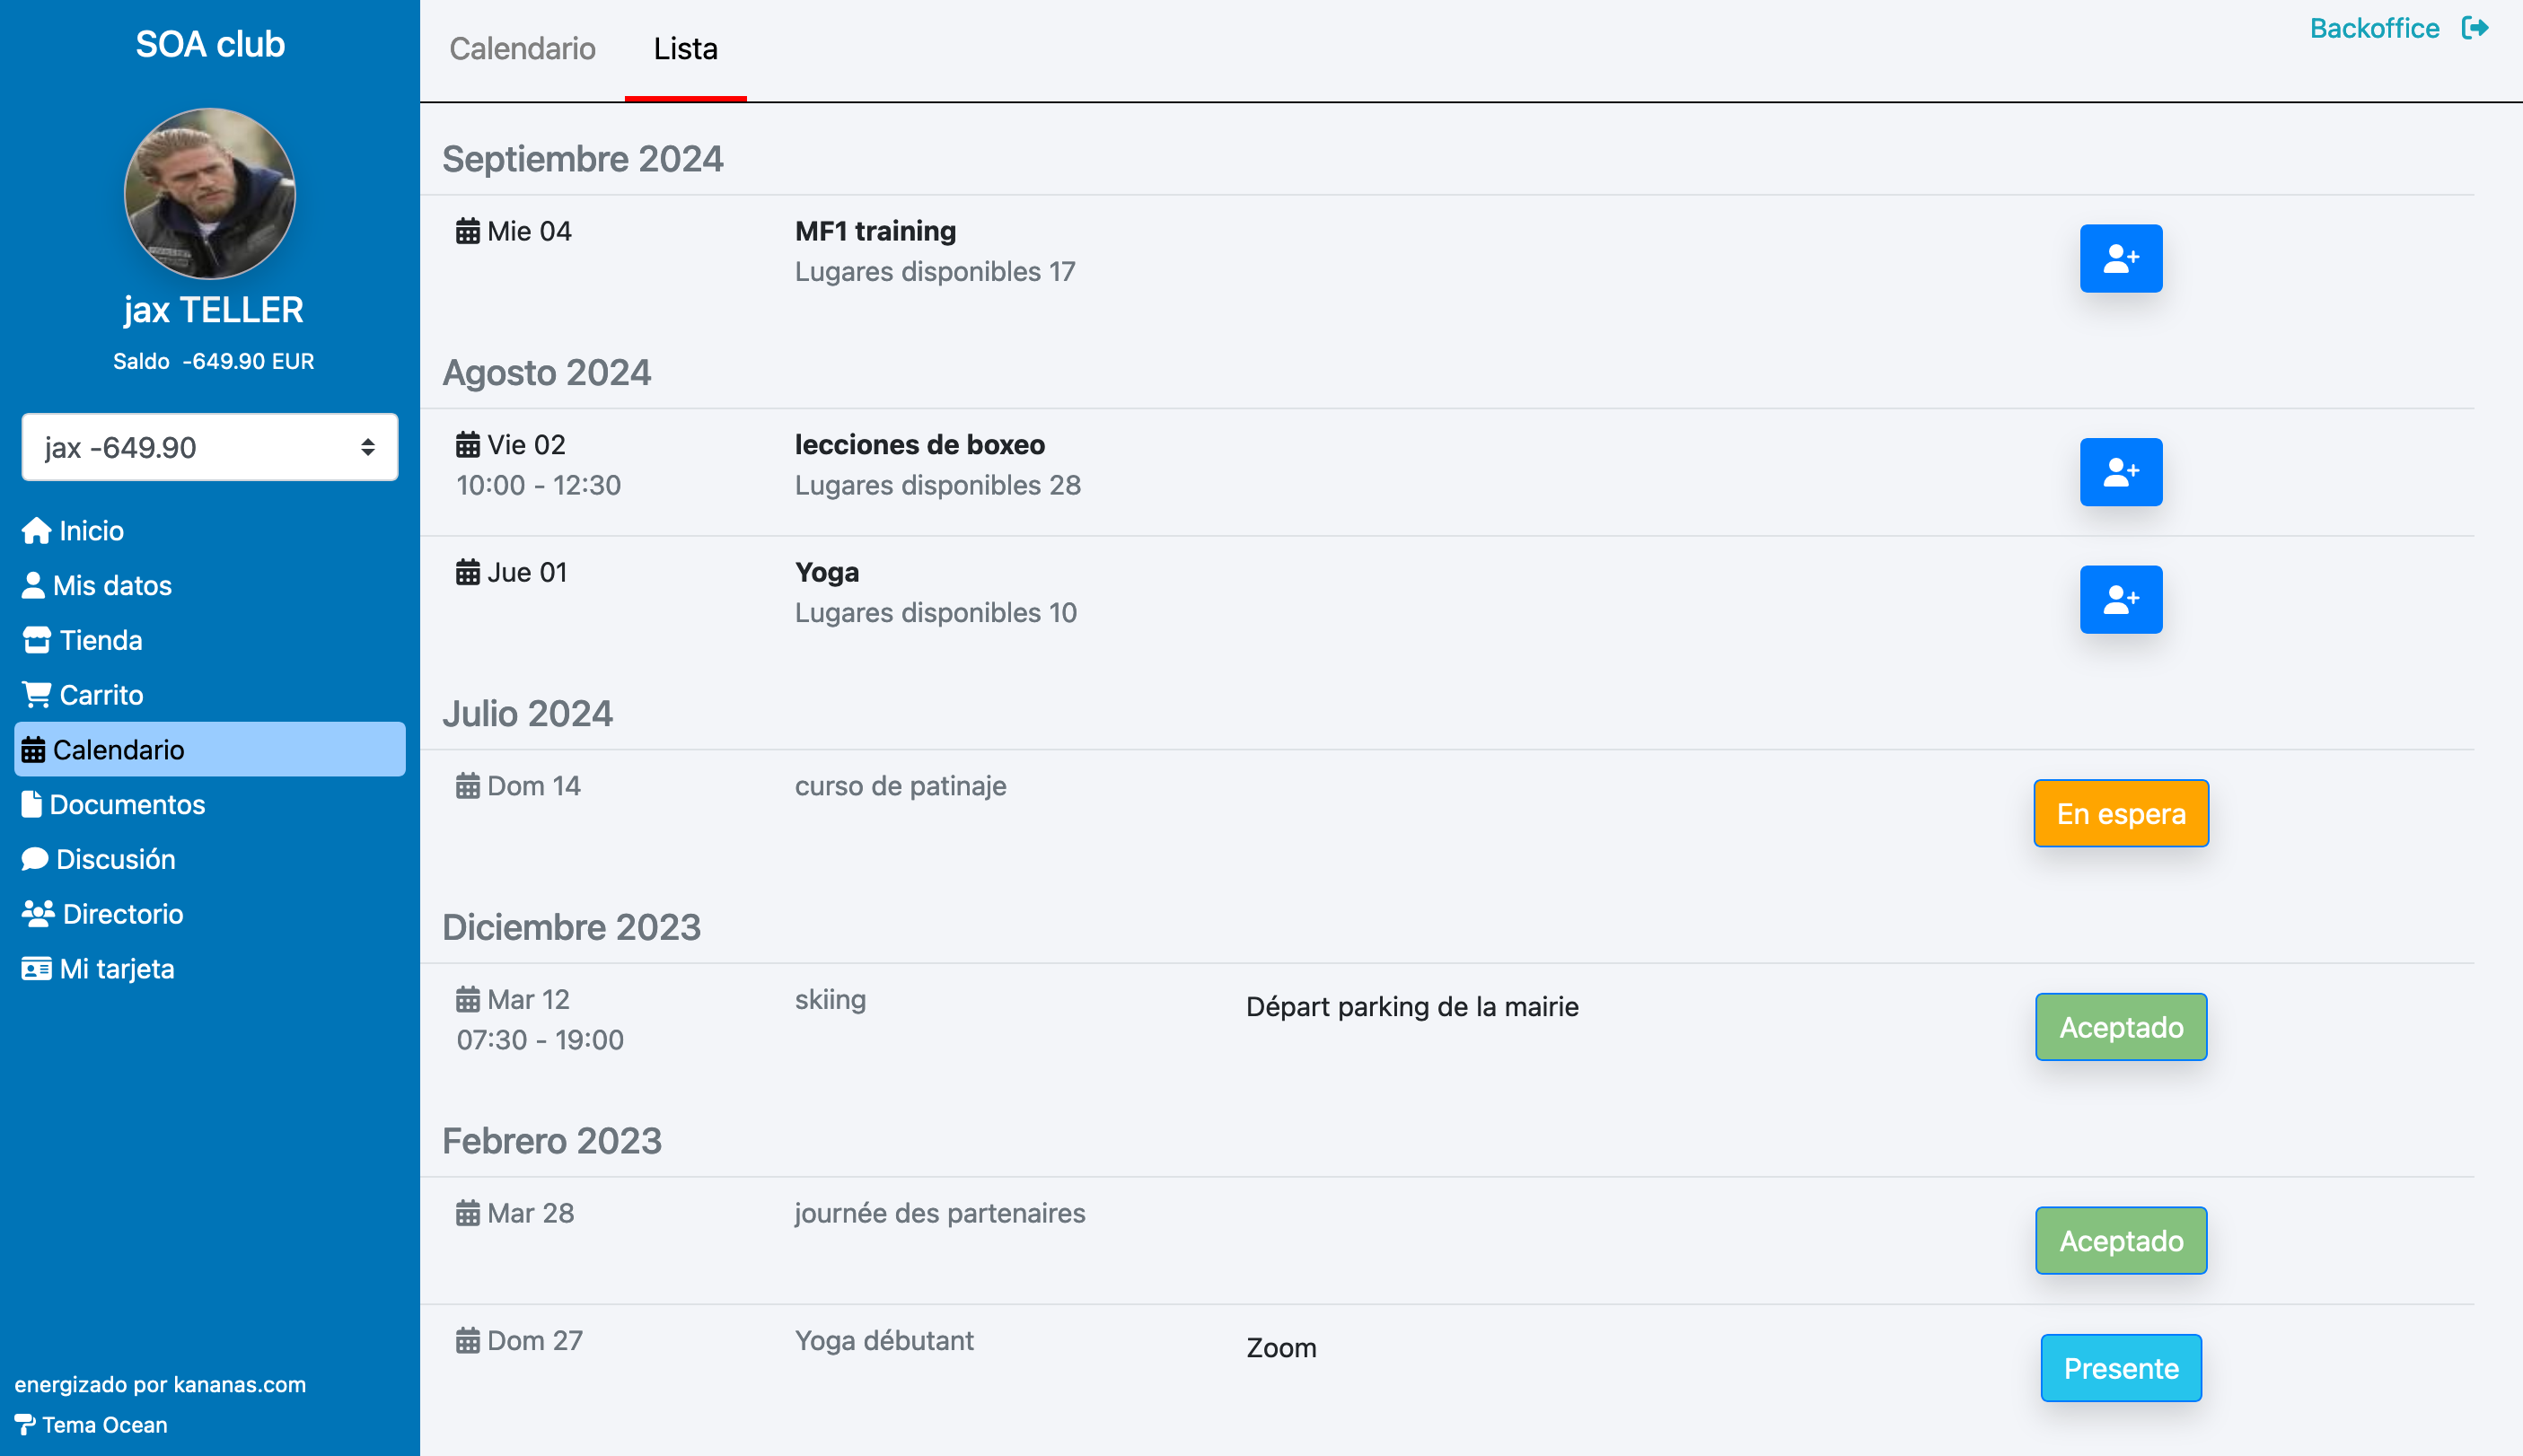This screenshot has width=2523, height=1456.
Task: Click the Diciembre 2023 heading
Action: tap(571, 928)
